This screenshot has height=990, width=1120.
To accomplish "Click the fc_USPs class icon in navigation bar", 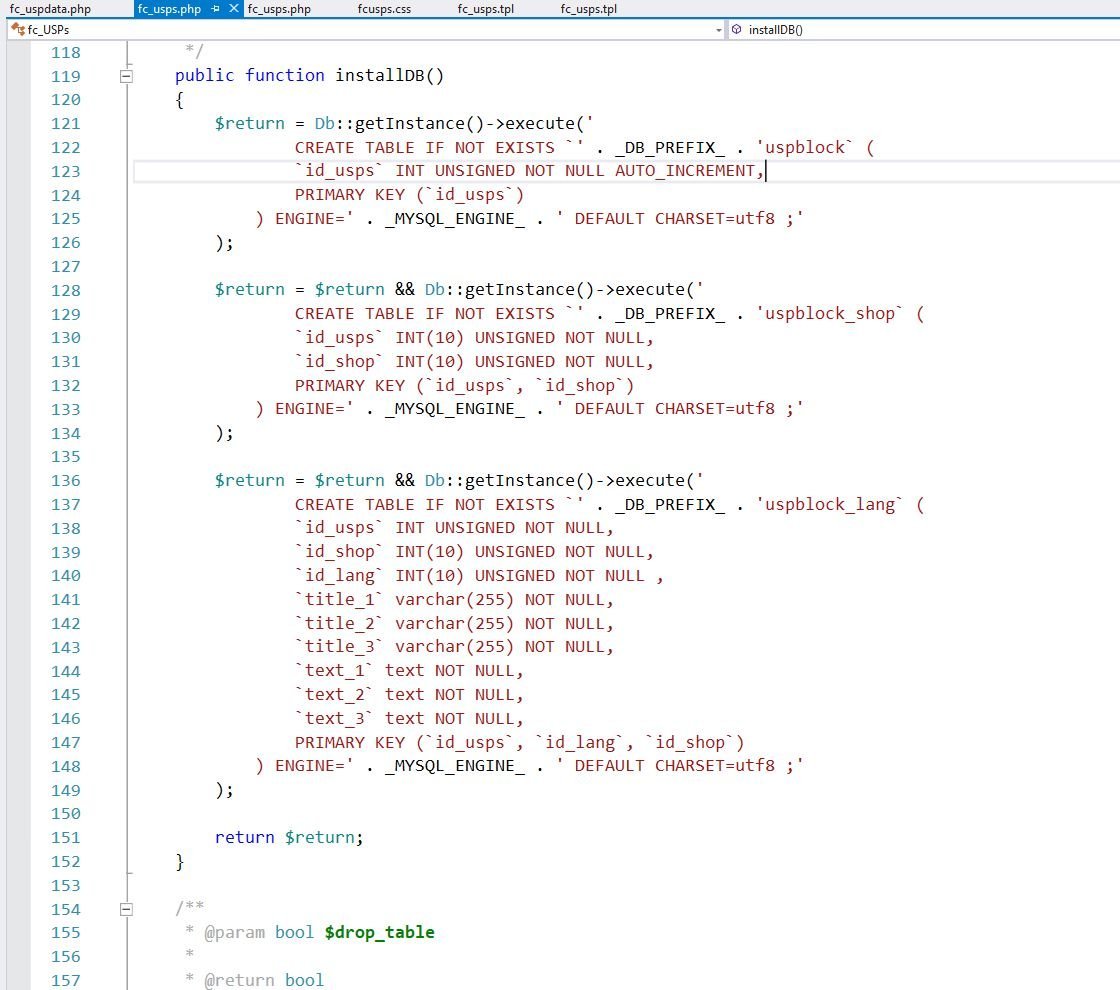I will [x=18, y=29].
